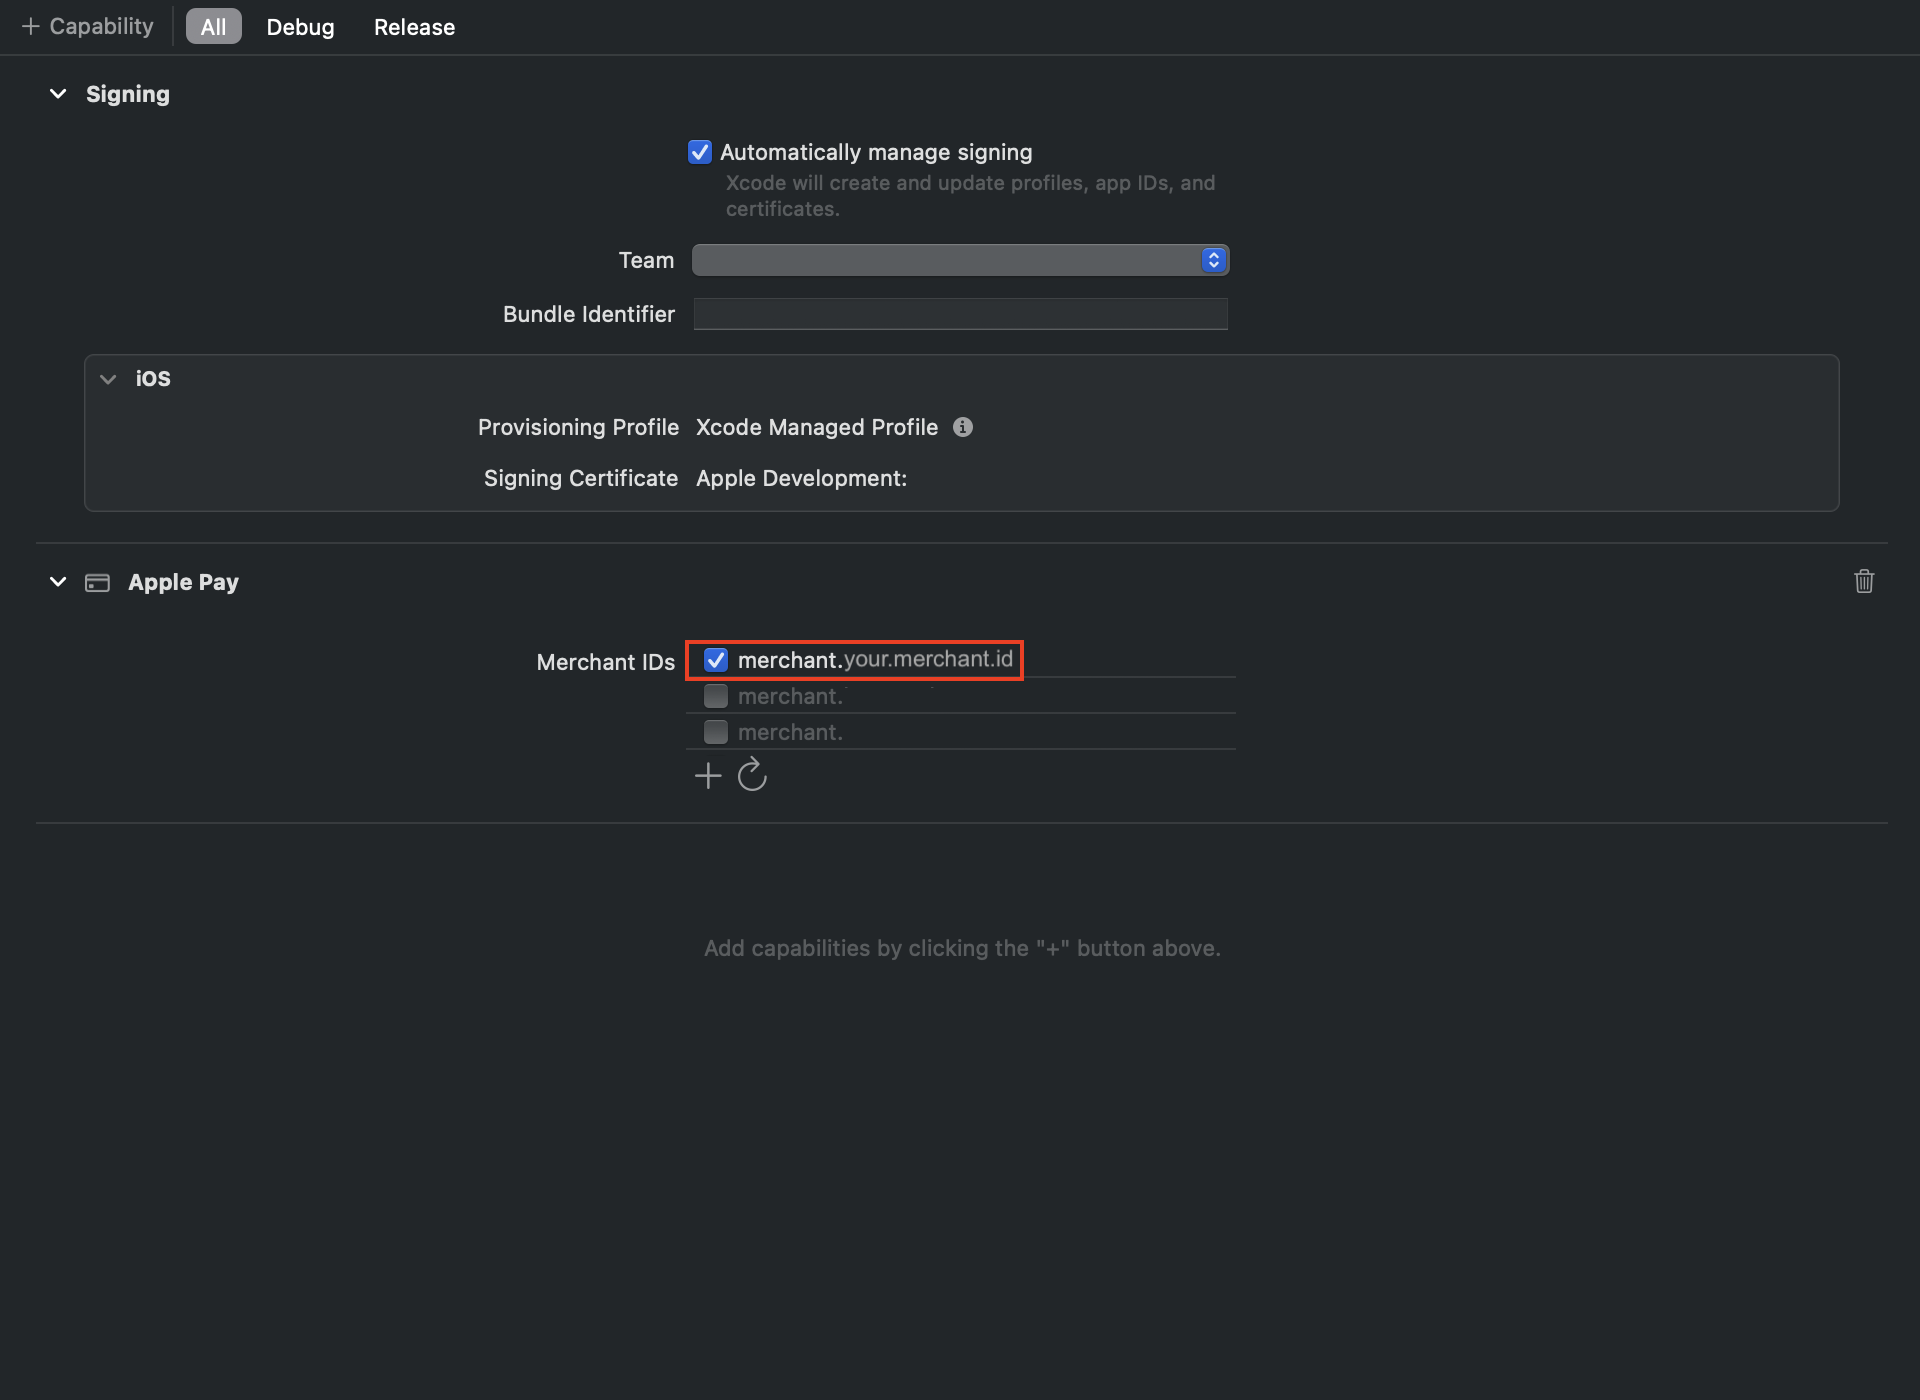
Task: Switch to the Debug tab
Action: 300,27
